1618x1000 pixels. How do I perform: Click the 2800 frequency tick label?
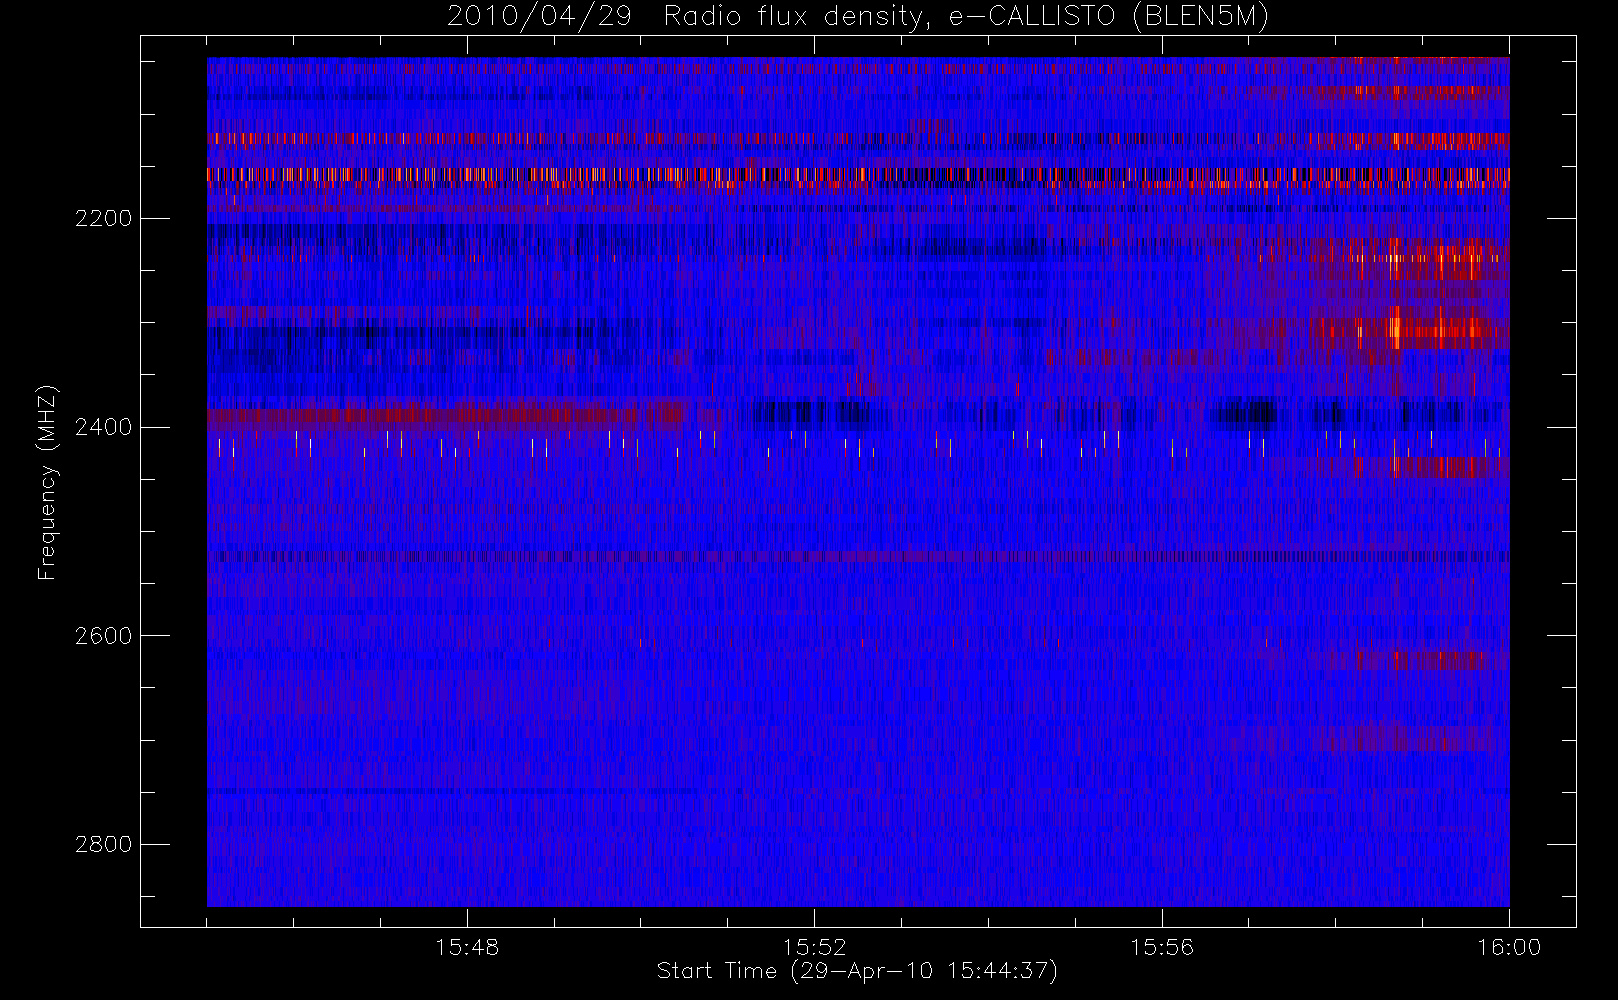[x=103, y=845]
